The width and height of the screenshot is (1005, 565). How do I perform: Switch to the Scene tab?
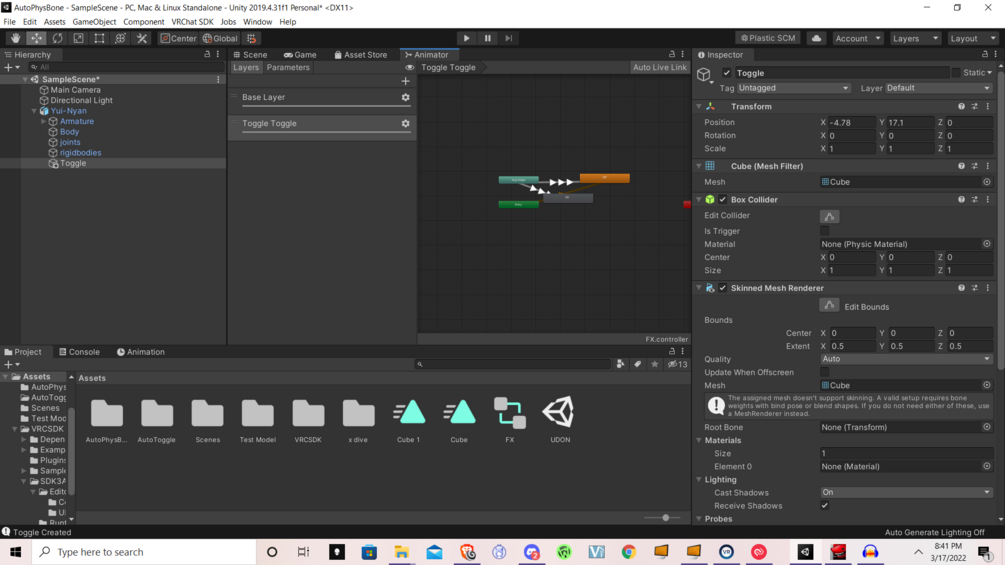click(x=250, y=54)
